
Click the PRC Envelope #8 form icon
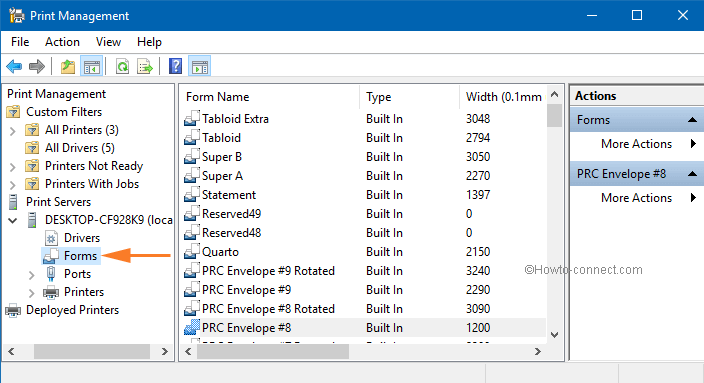point(192,327)
